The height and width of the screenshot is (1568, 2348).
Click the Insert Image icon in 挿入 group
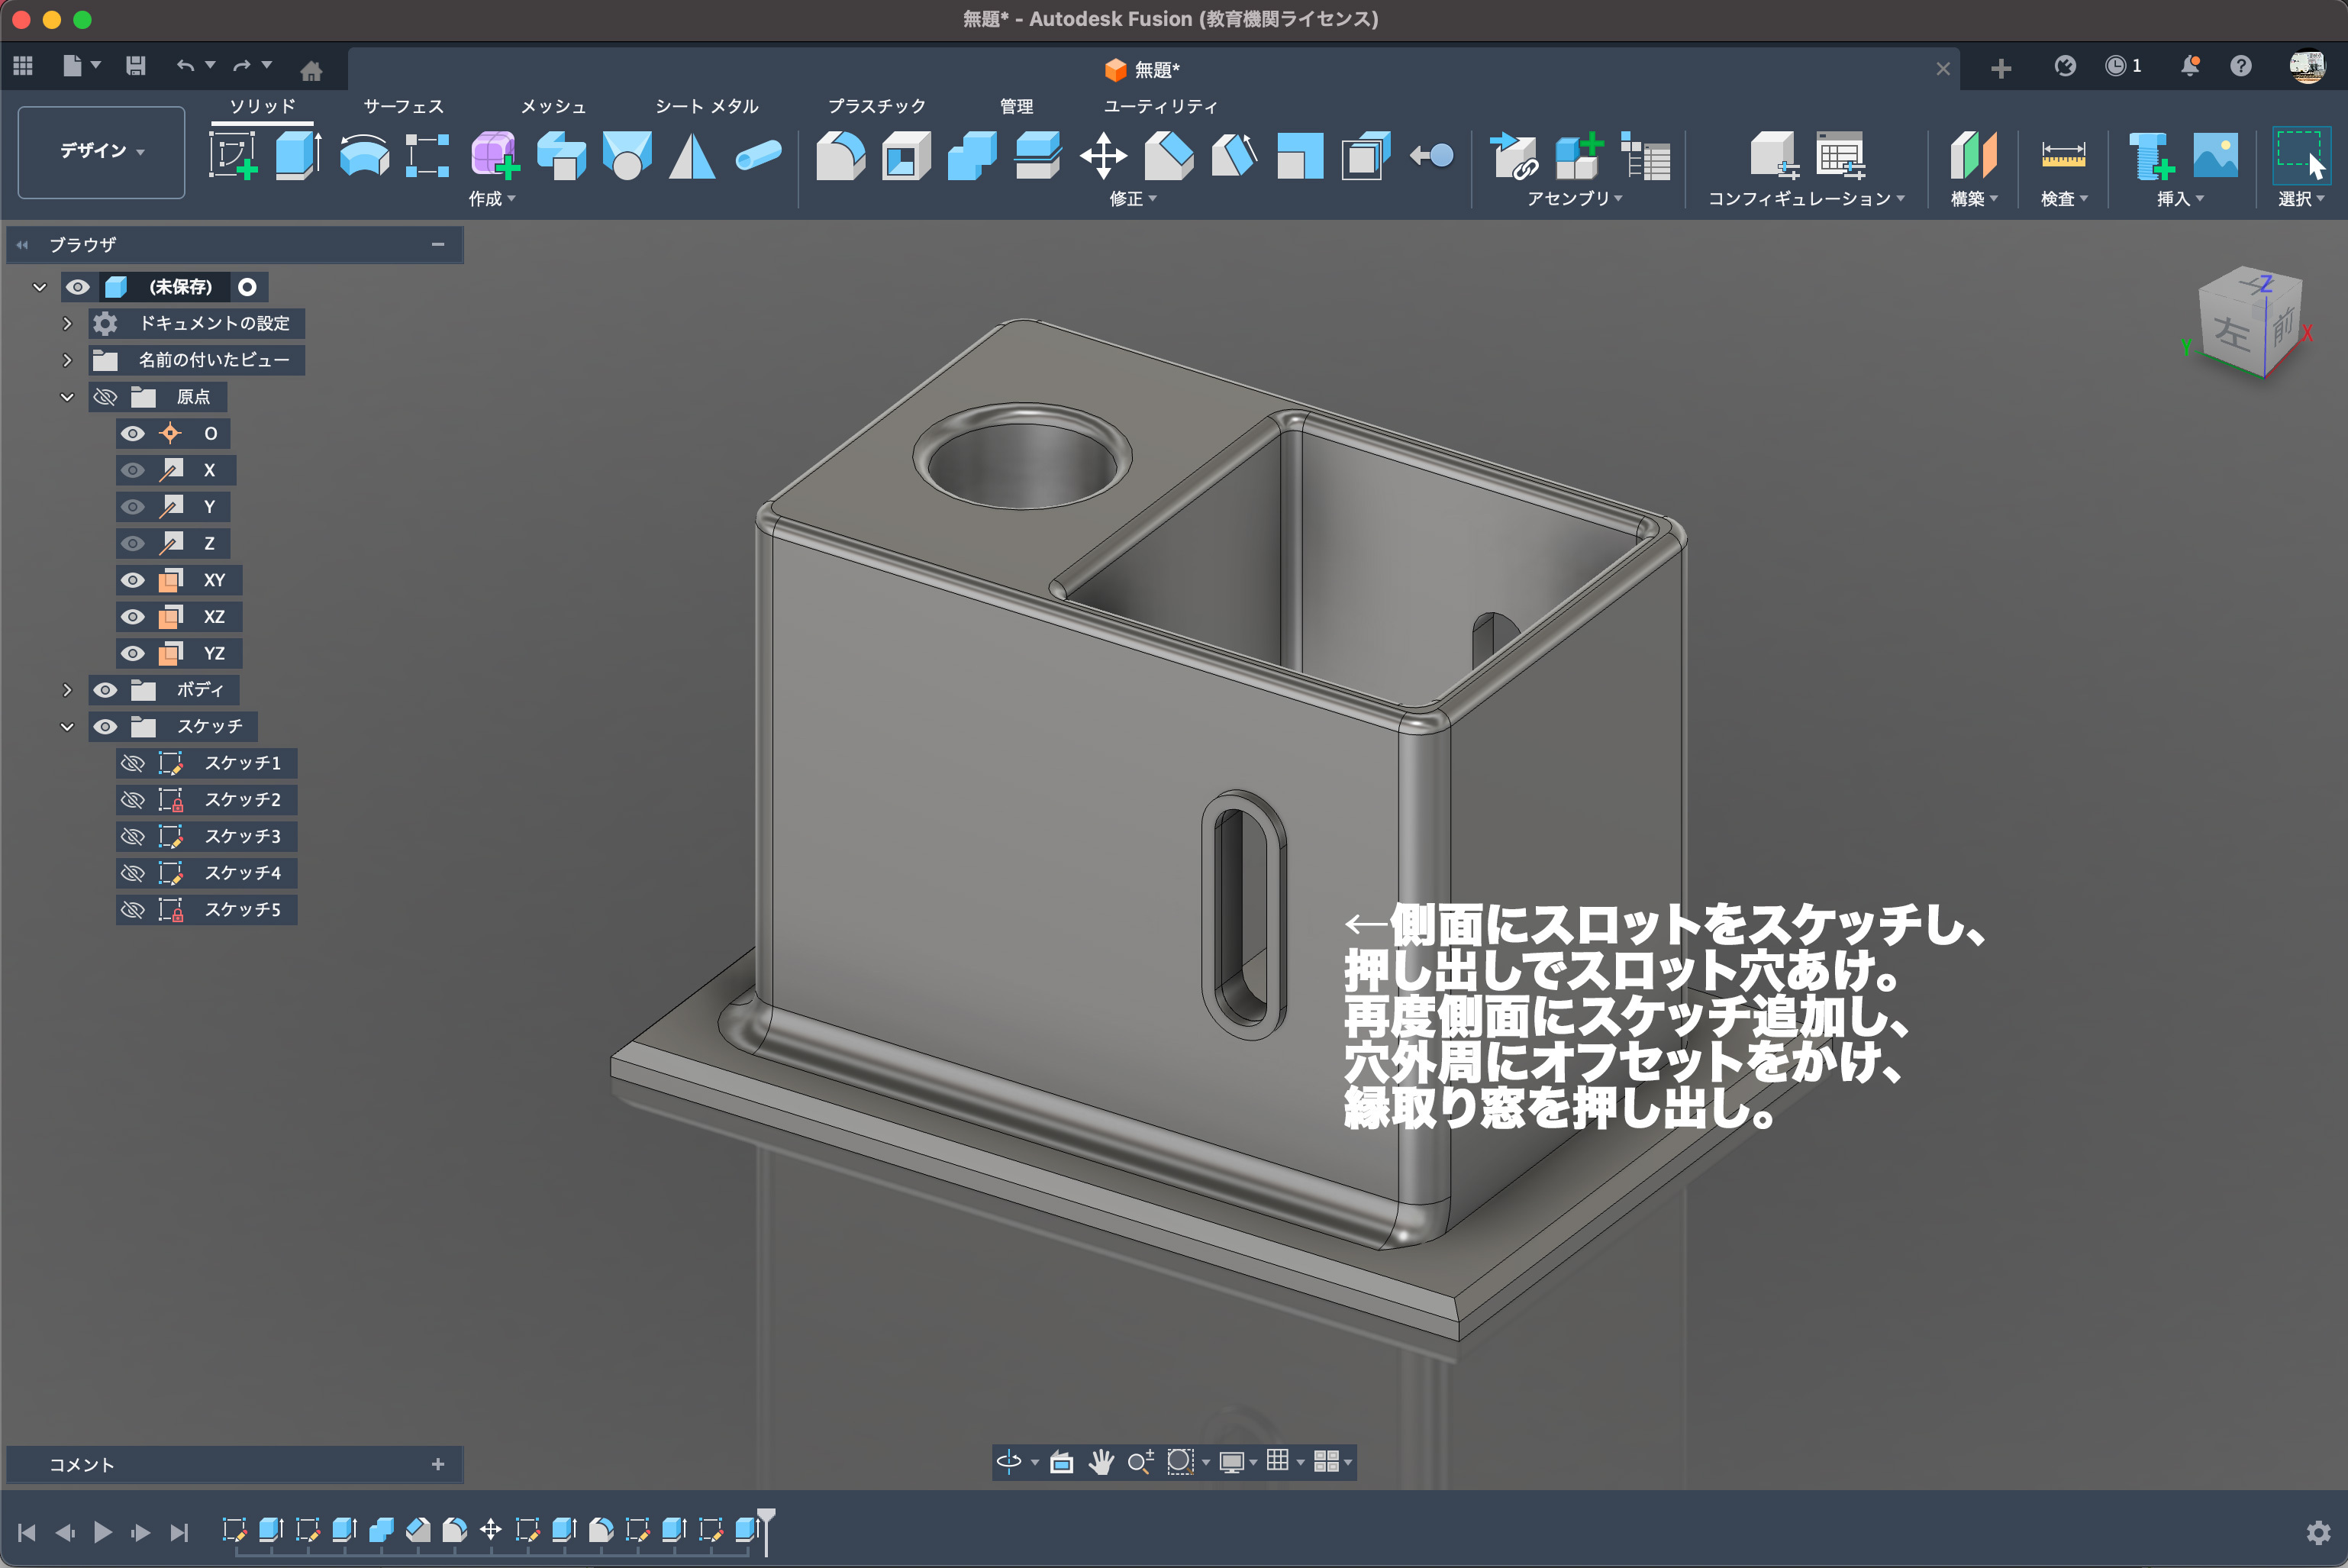[x=2215, y=155]
